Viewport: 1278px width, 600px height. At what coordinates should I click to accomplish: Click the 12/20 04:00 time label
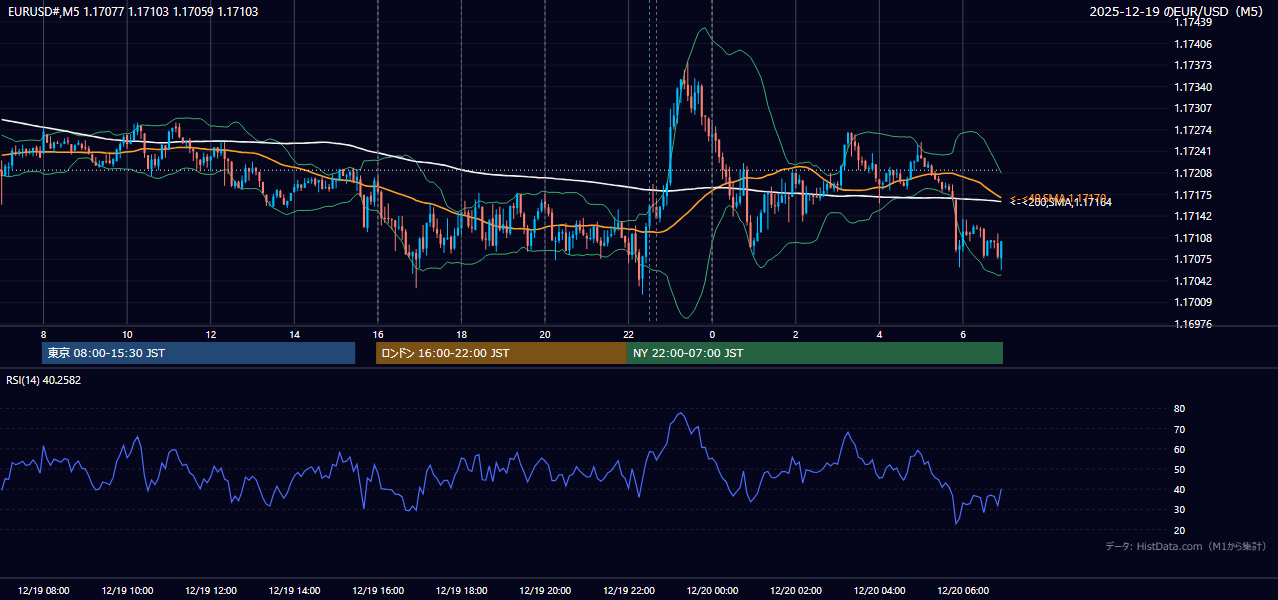[x=879, y=591]
